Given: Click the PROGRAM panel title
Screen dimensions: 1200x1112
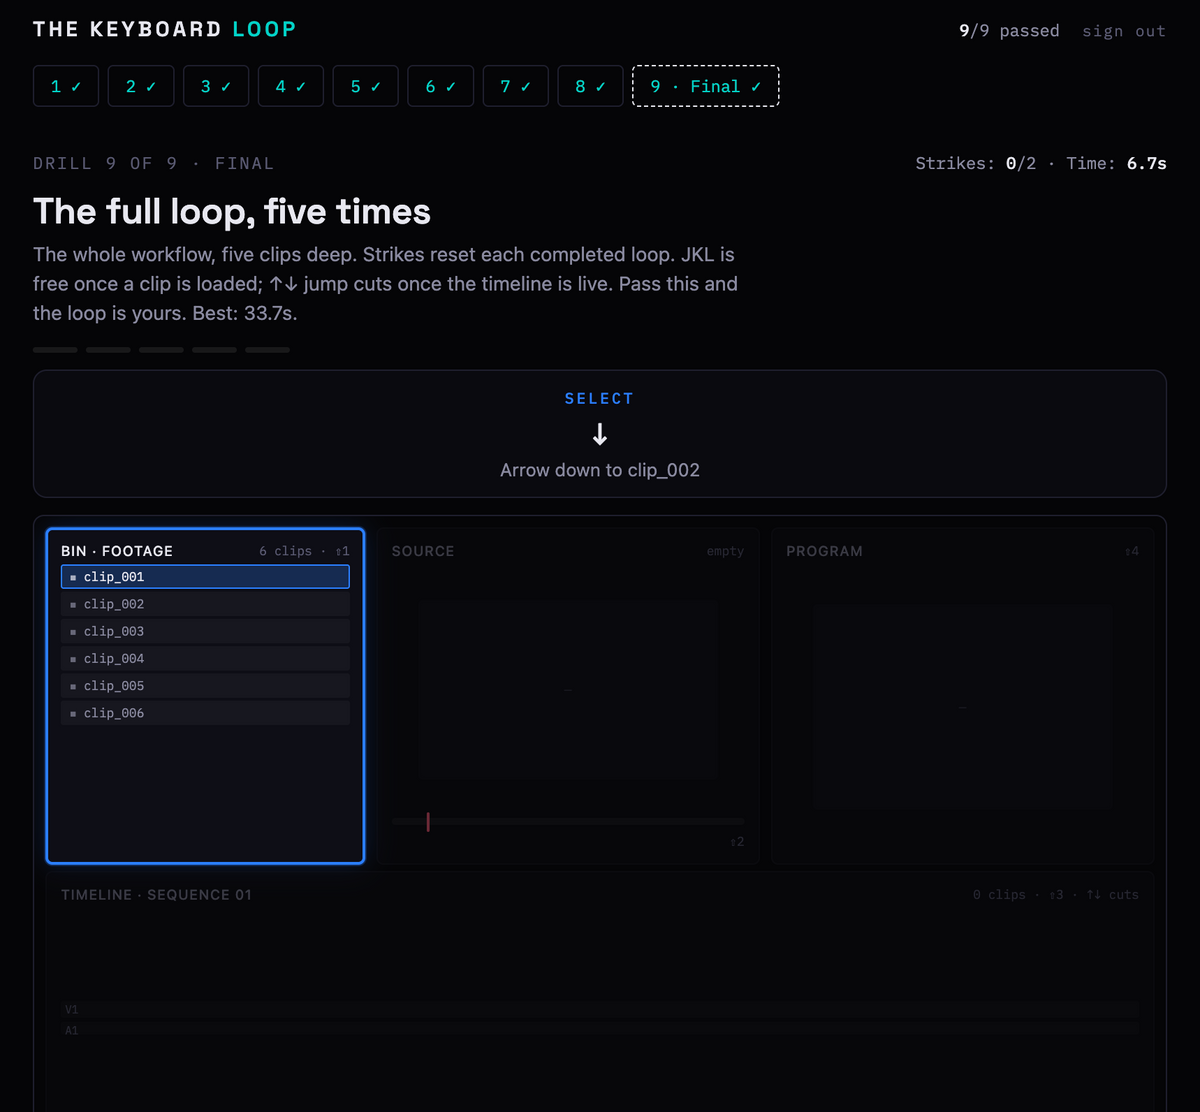Looking at the screenshot, I should pos(825,551).
